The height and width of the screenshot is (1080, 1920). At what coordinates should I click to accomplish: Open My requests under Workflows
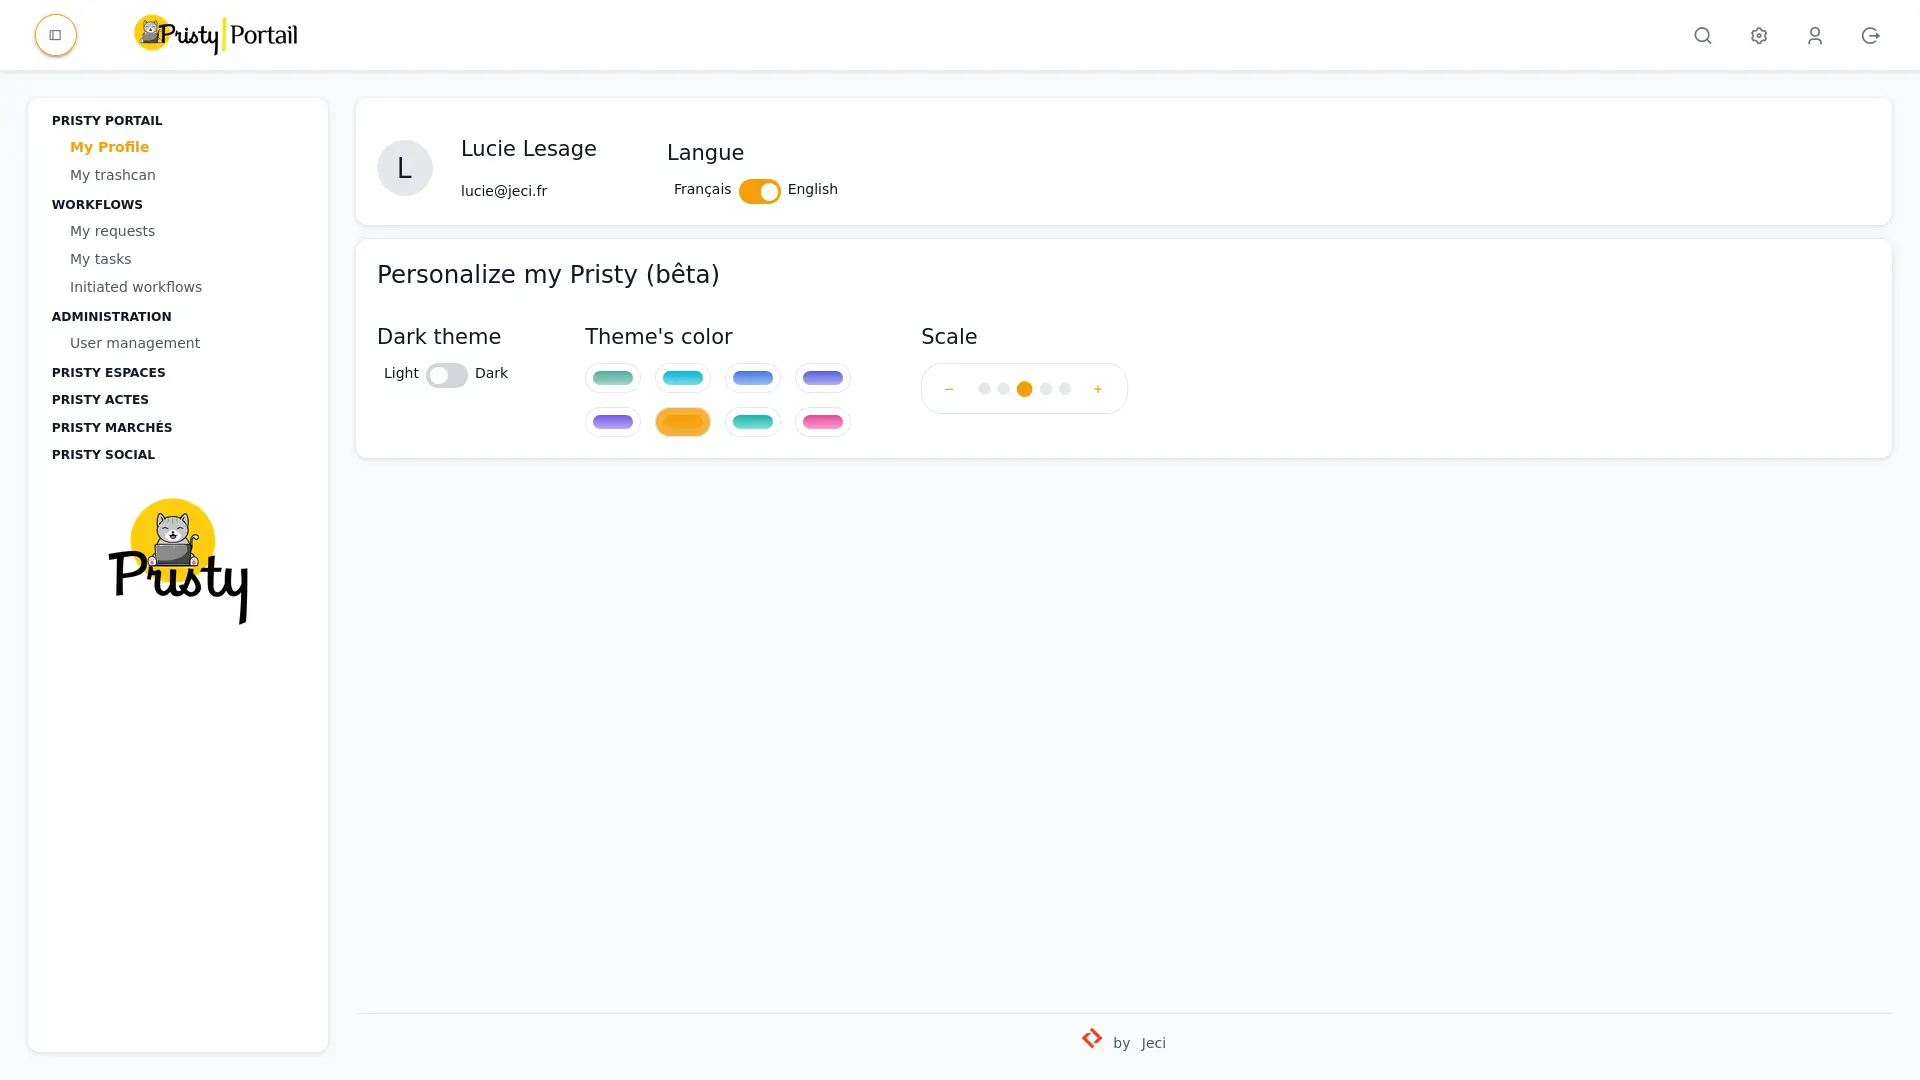pos(112,231)
